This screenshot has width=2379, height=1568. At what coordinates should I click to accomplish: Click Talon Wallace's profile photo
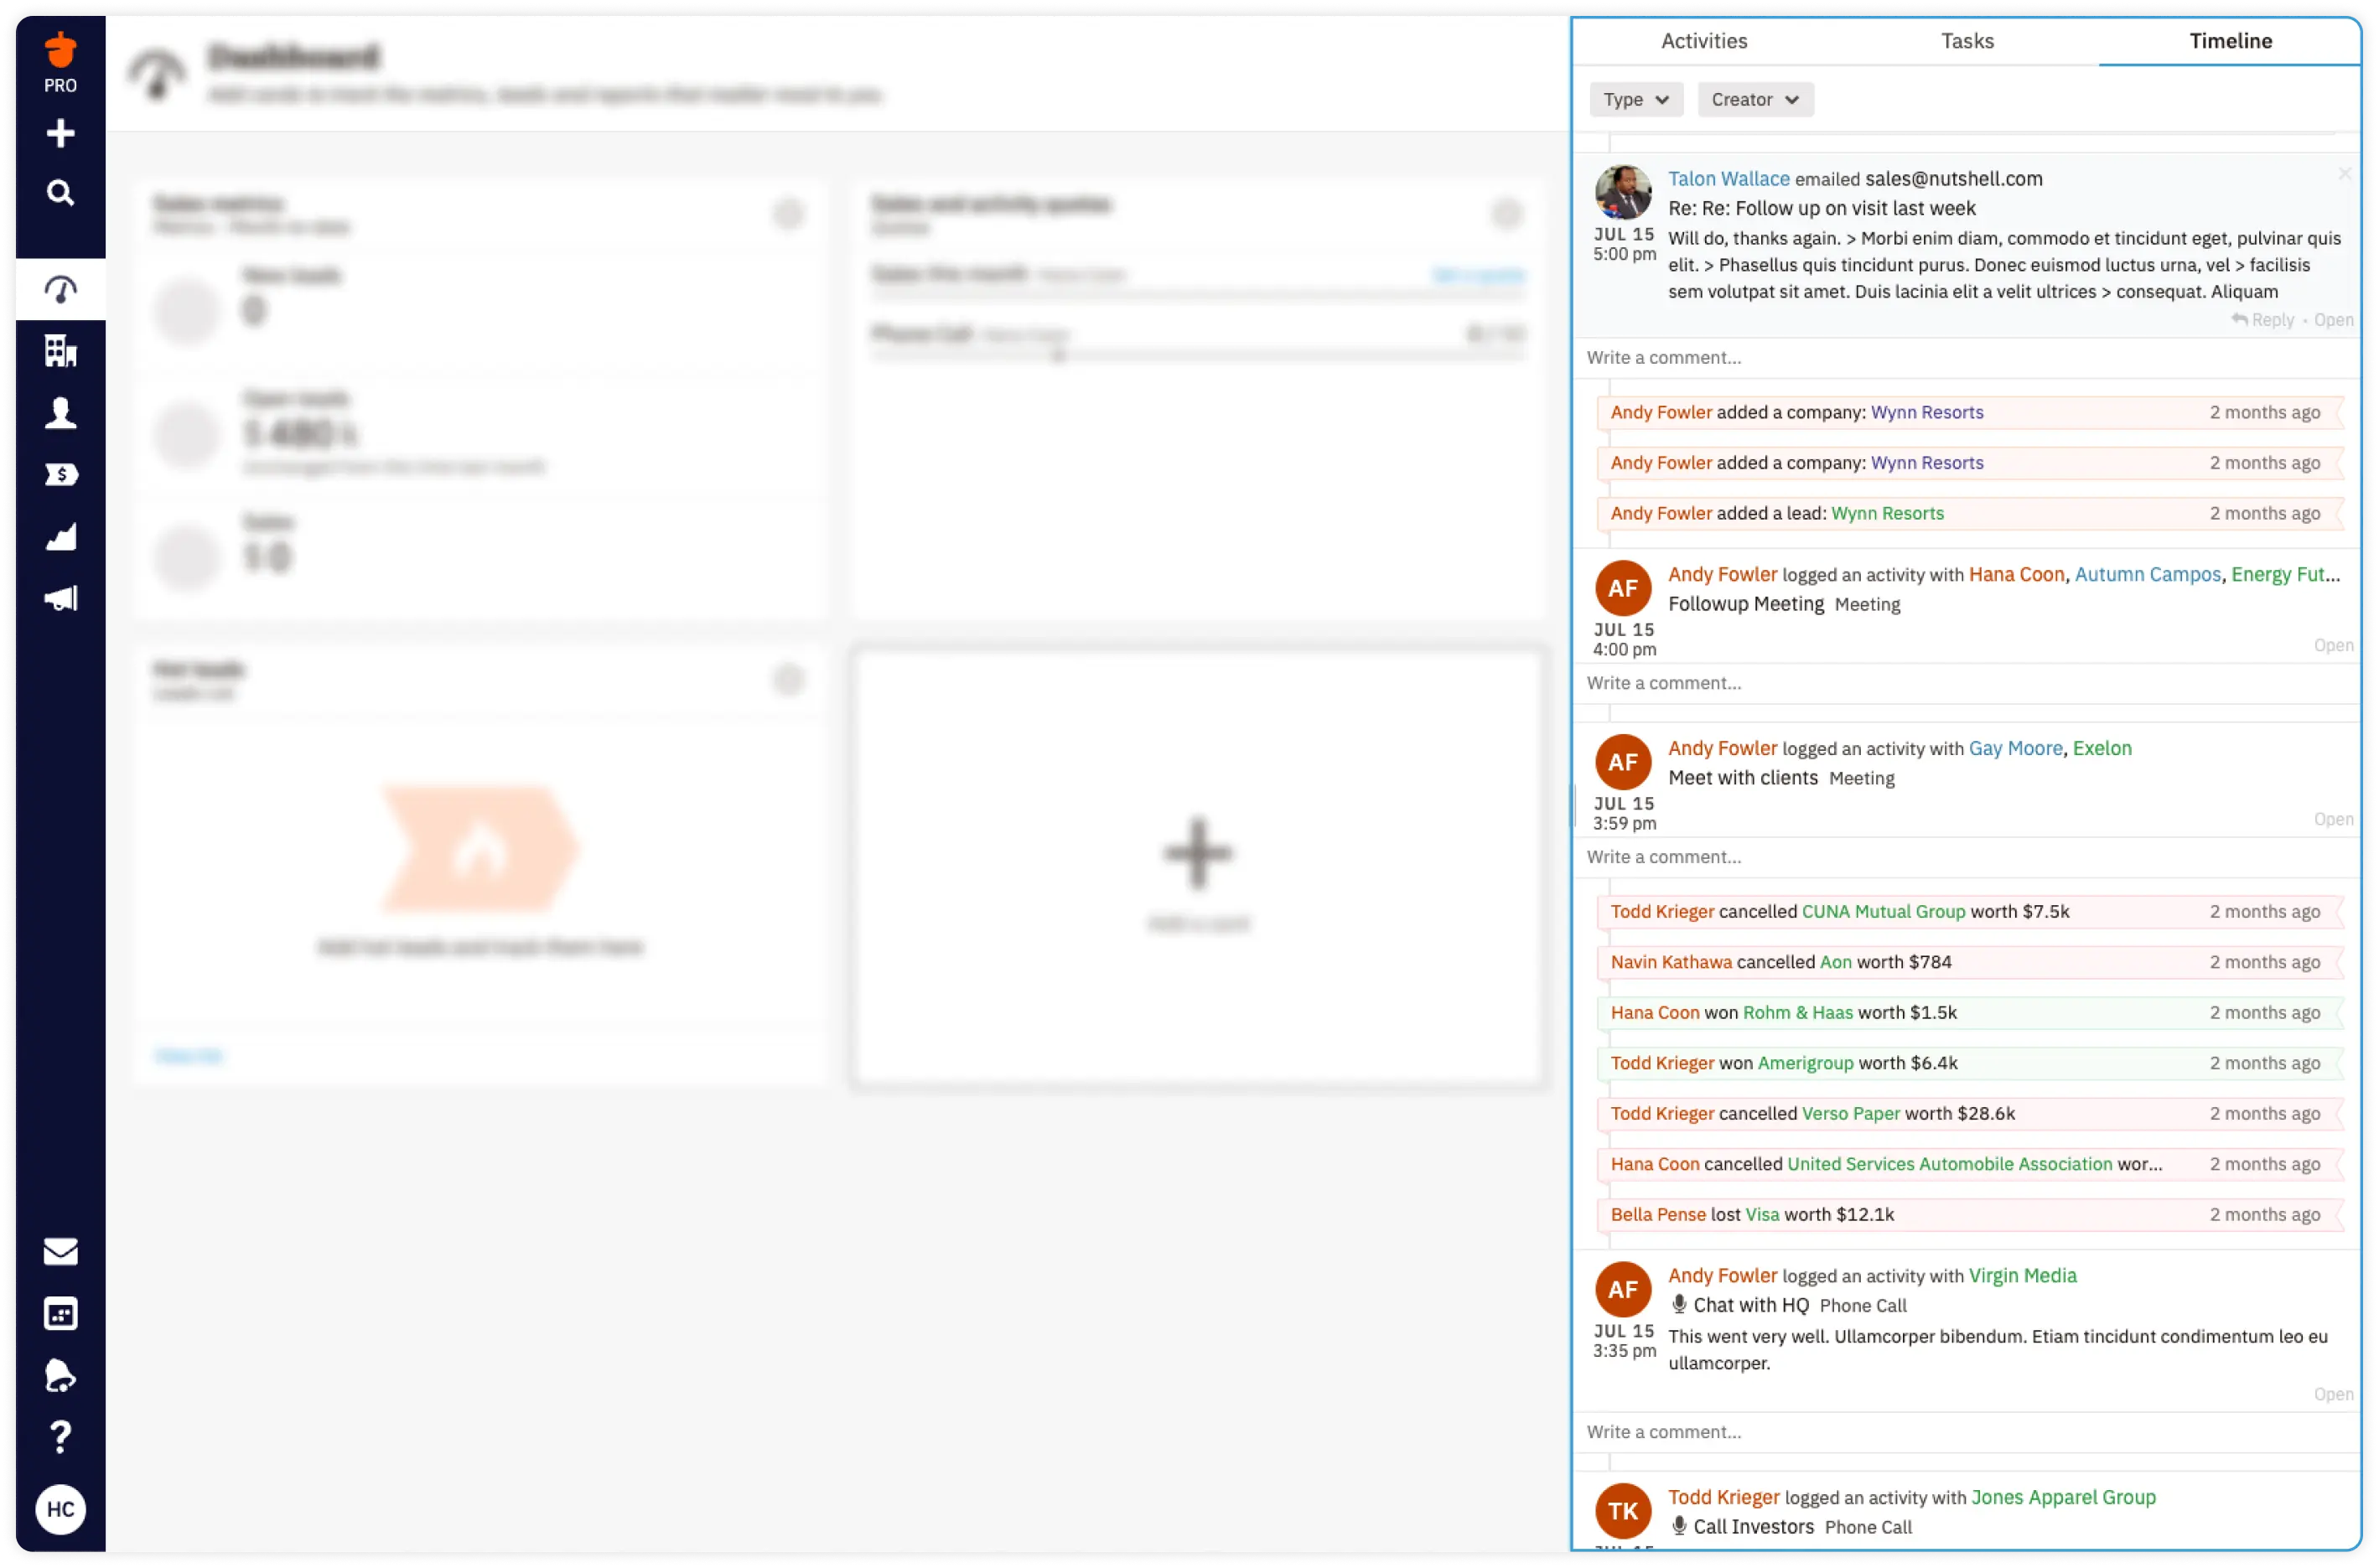[1622, 192]
